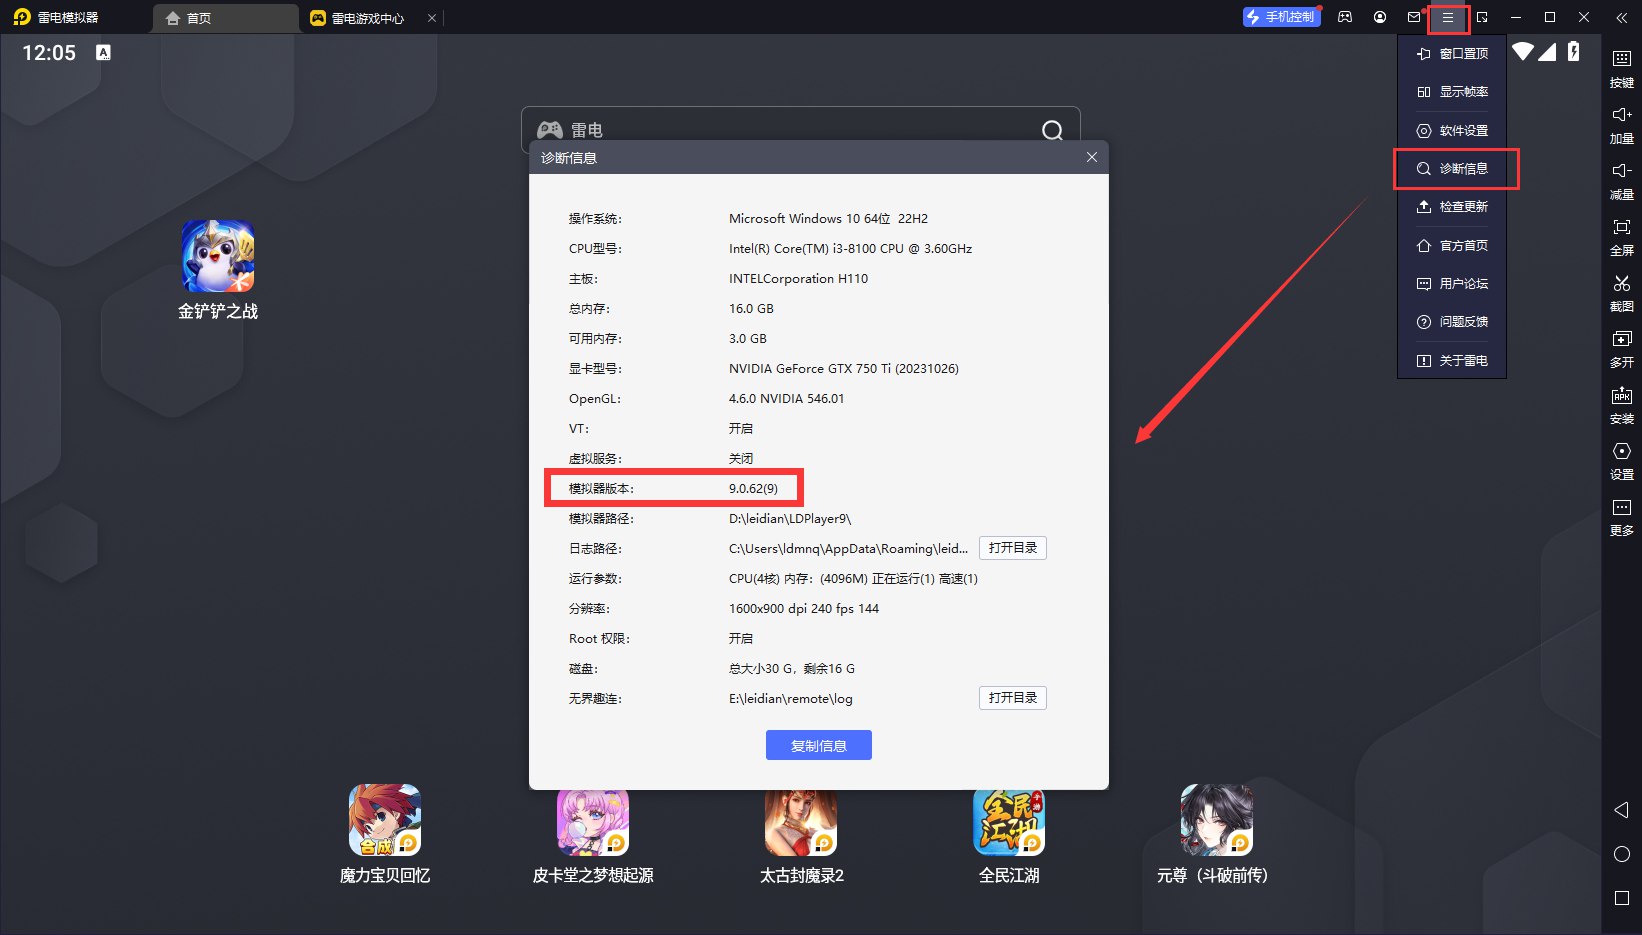Open the sidebar 设置 gear icon

(x=1622, y=451)
